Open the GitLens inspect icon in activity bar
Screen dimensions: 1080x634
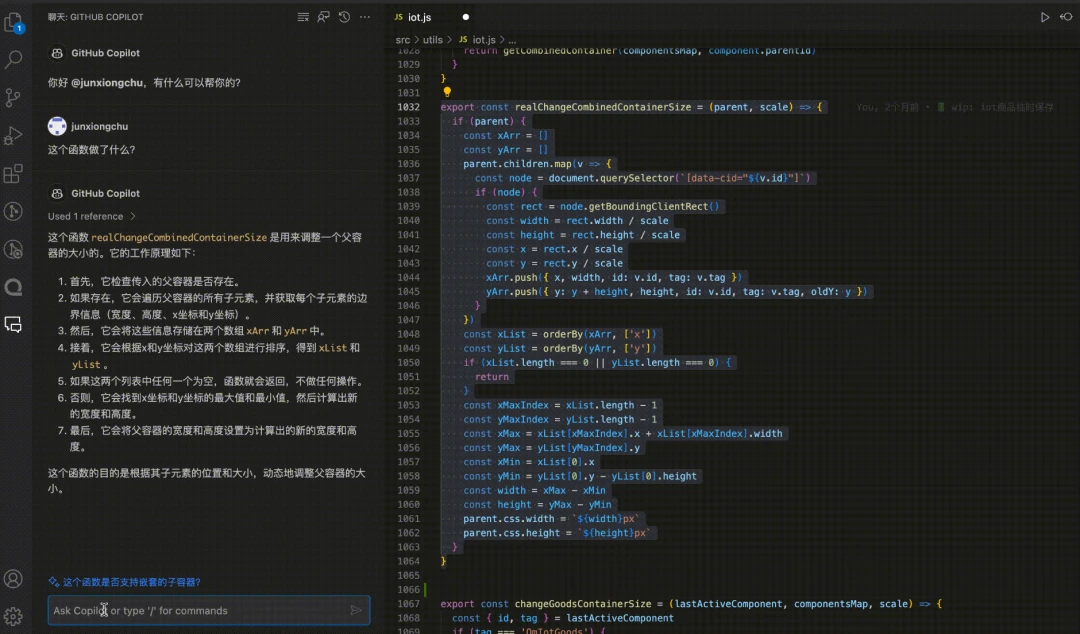[14, 249]
